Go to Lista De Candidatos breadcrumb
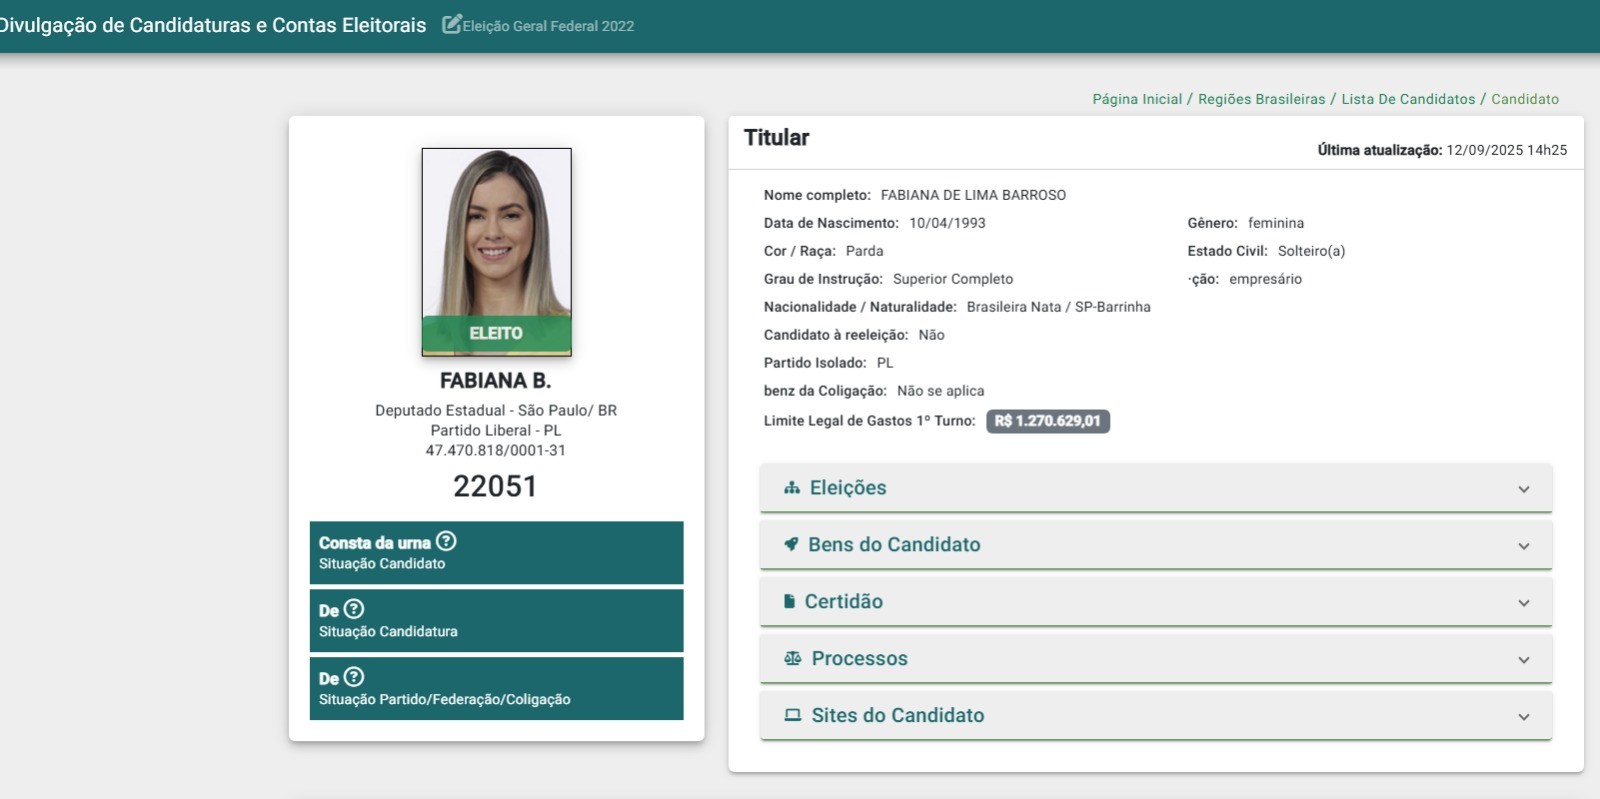This screenshot has height=799, width=1600. (x=1408, y=99)
